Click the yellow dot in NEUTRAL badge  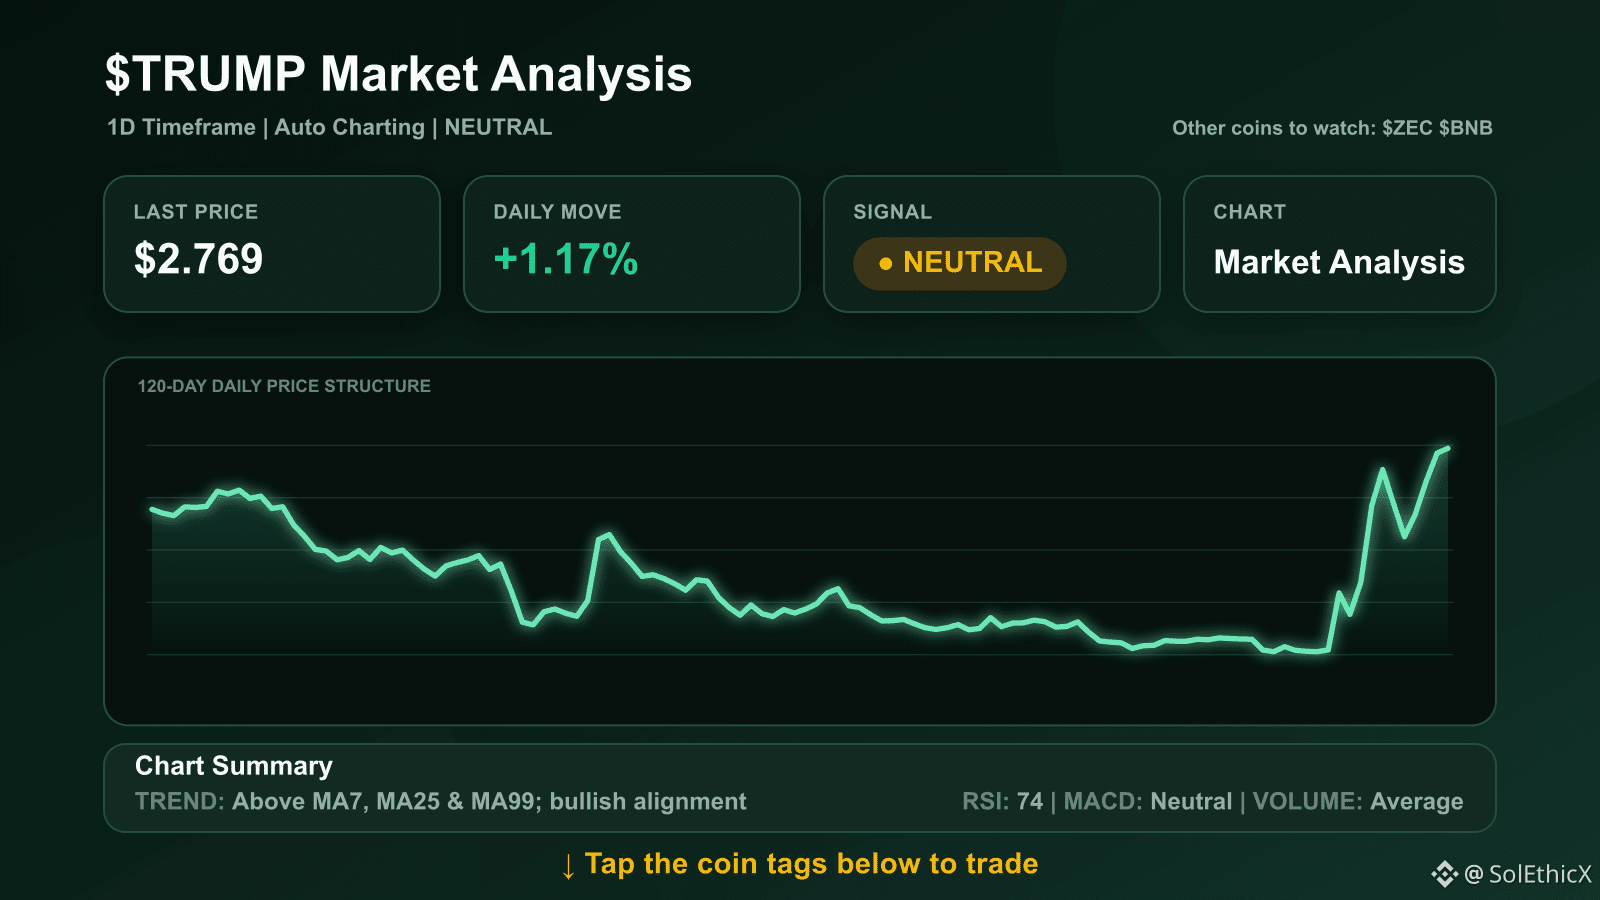[885, 264]
